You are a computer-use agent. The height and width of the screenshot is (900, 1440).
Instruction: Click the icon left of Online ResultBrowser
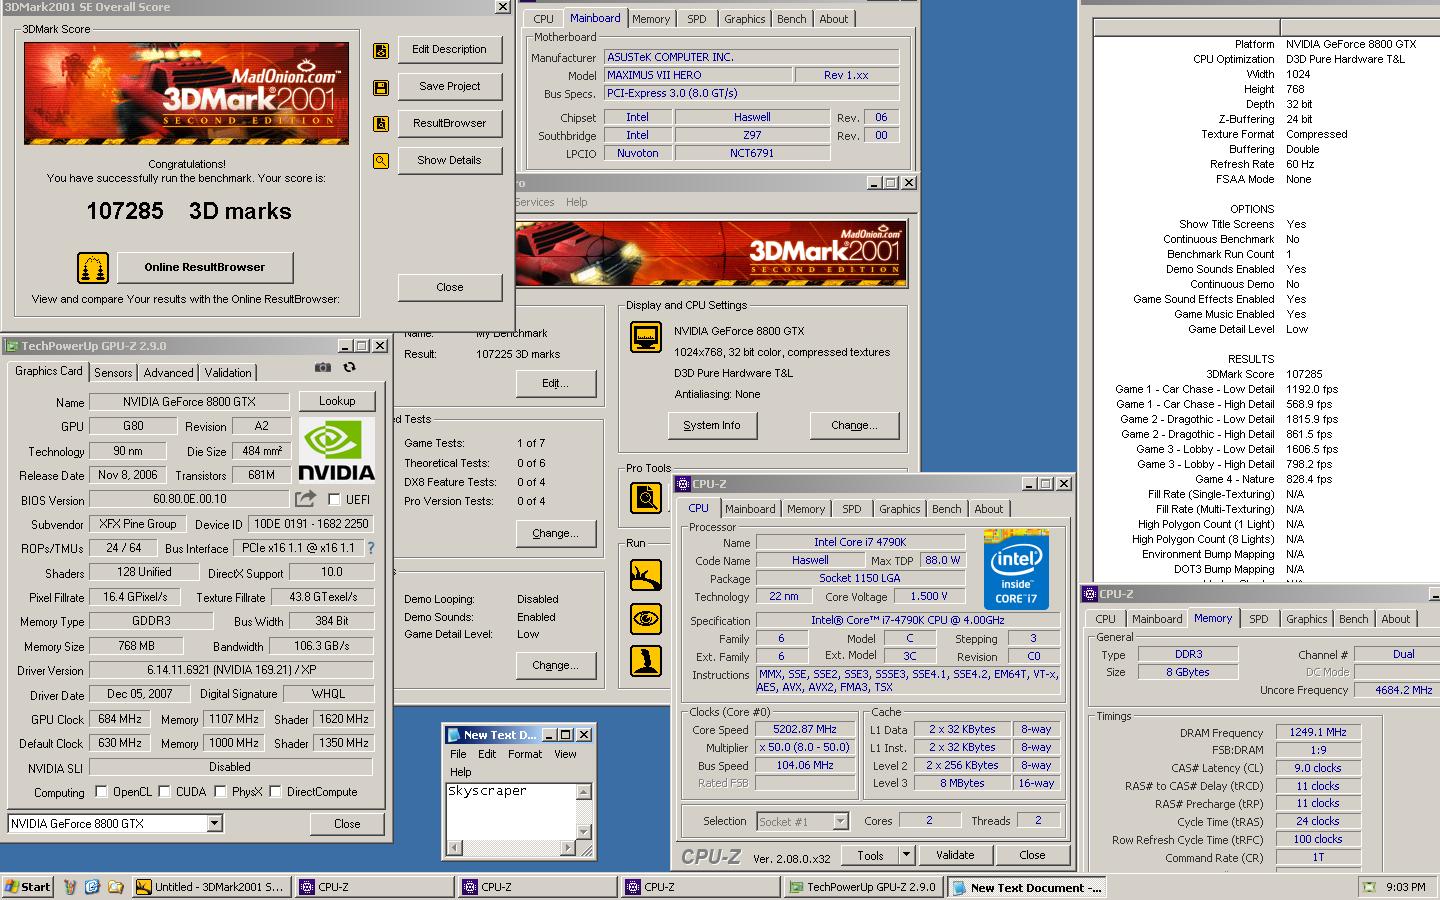(x=93, y=267)
